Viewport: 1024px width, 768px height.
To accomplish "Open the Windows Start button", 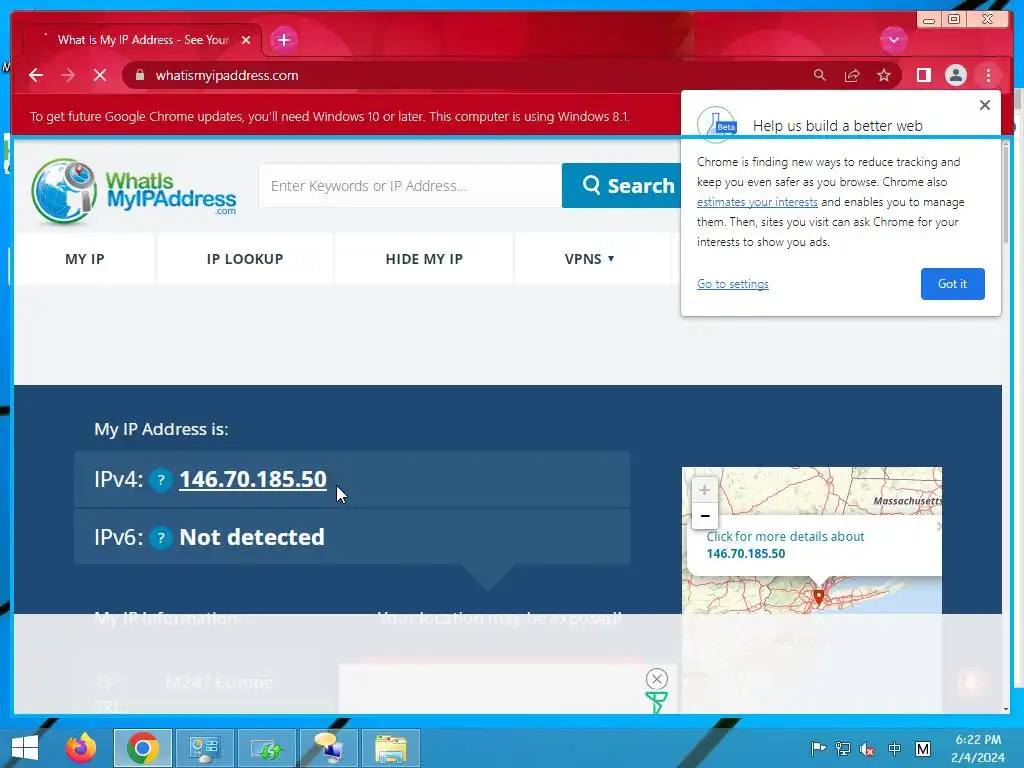I will point(25,748).
